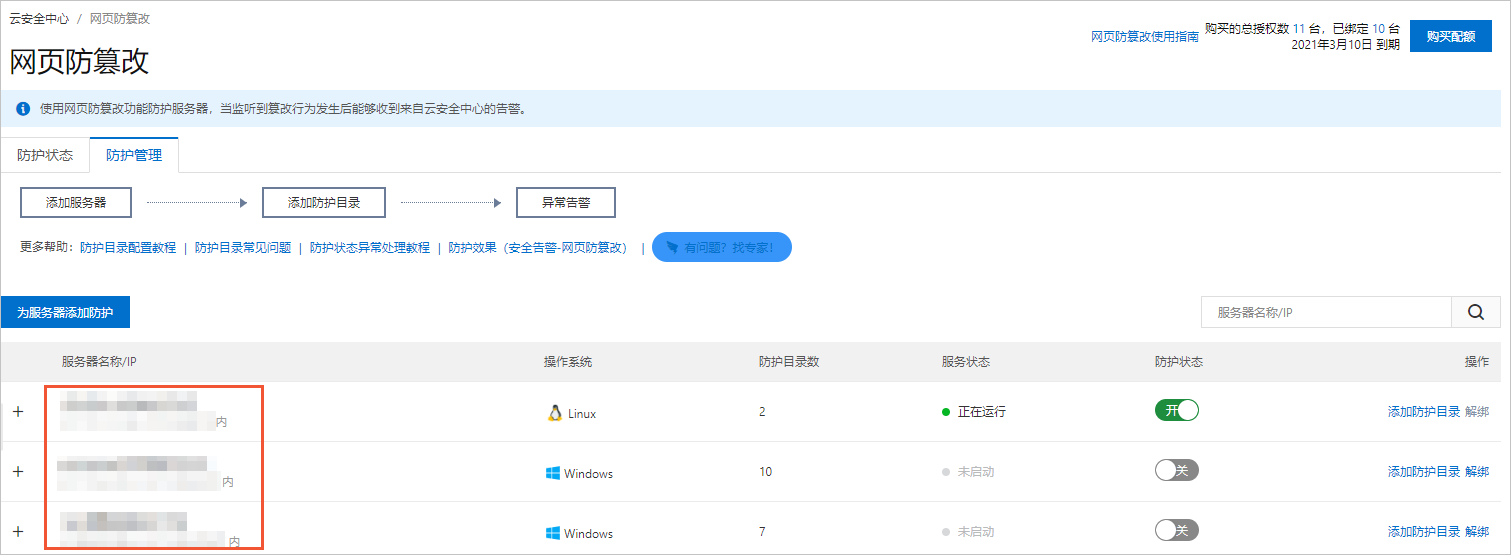The image size is (1511, 555).
Task: Click 添加防护目录 in the 7-directory row
Action: 1424,532
